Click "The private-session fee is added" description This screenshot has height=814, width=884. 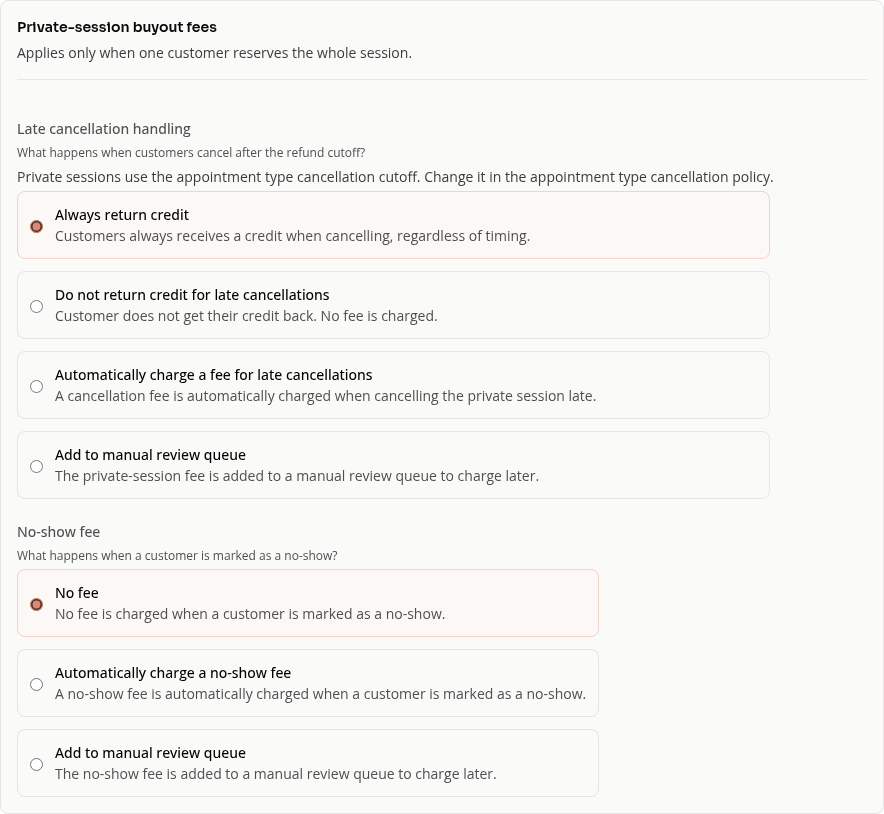pyautogui.click(x=297, y=476)
